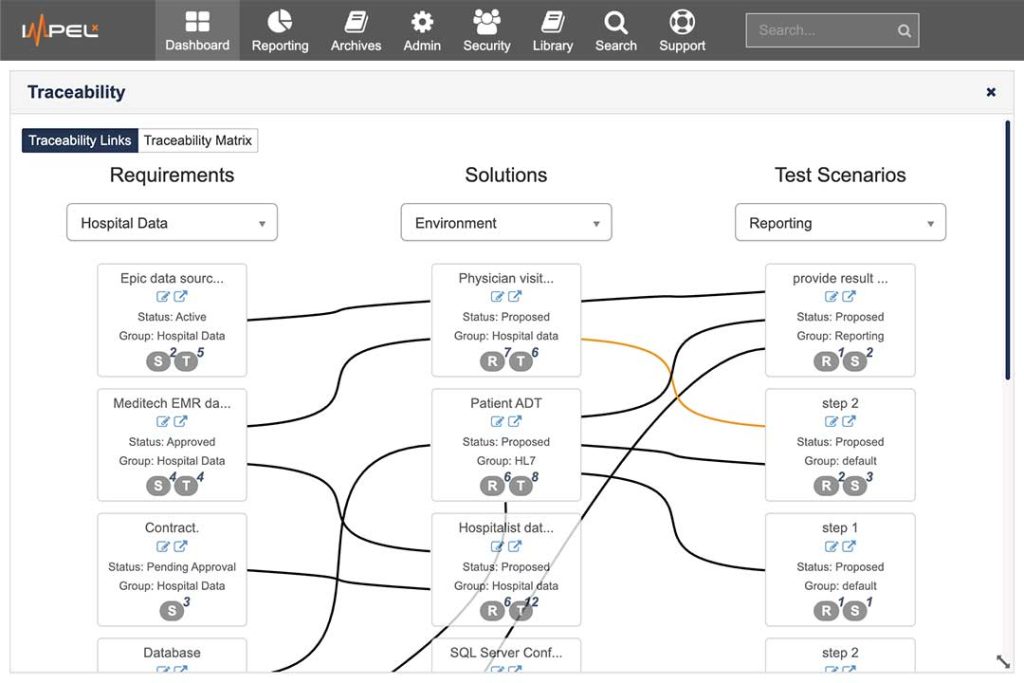Click the IMPEL logo
This screenshot has height=683, width=1024.
point(60,29)
